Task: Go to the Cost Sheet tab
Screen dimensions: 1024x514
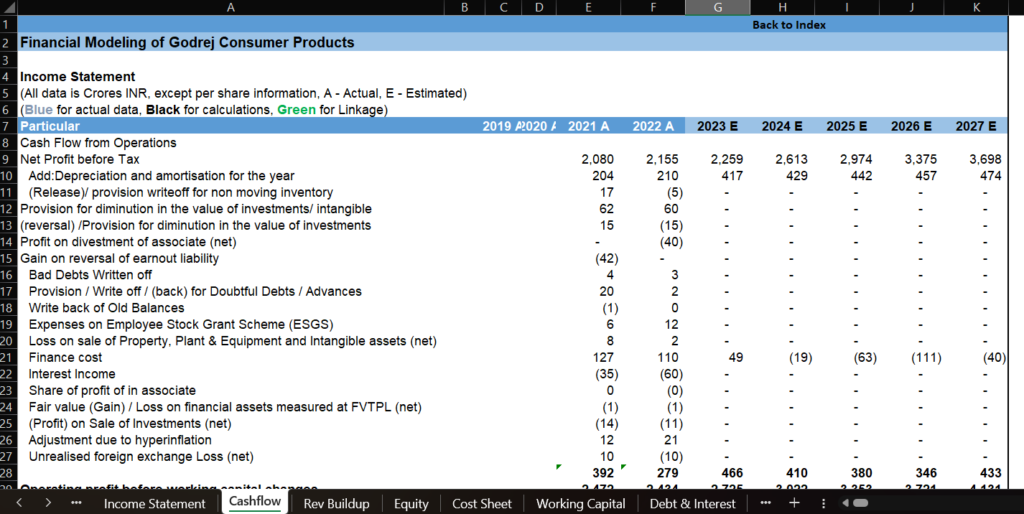Action: pos(482,503)
